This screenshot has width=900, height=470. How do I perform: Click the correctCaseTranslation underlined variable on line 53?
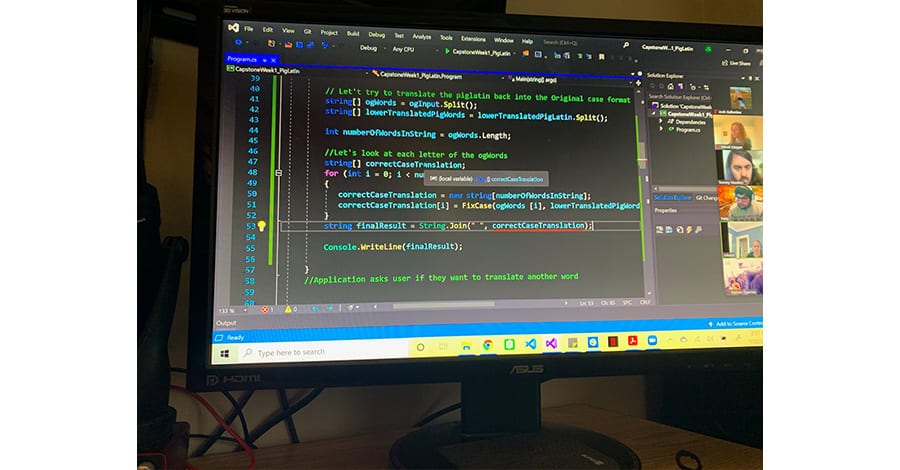[x=538, y=226]
